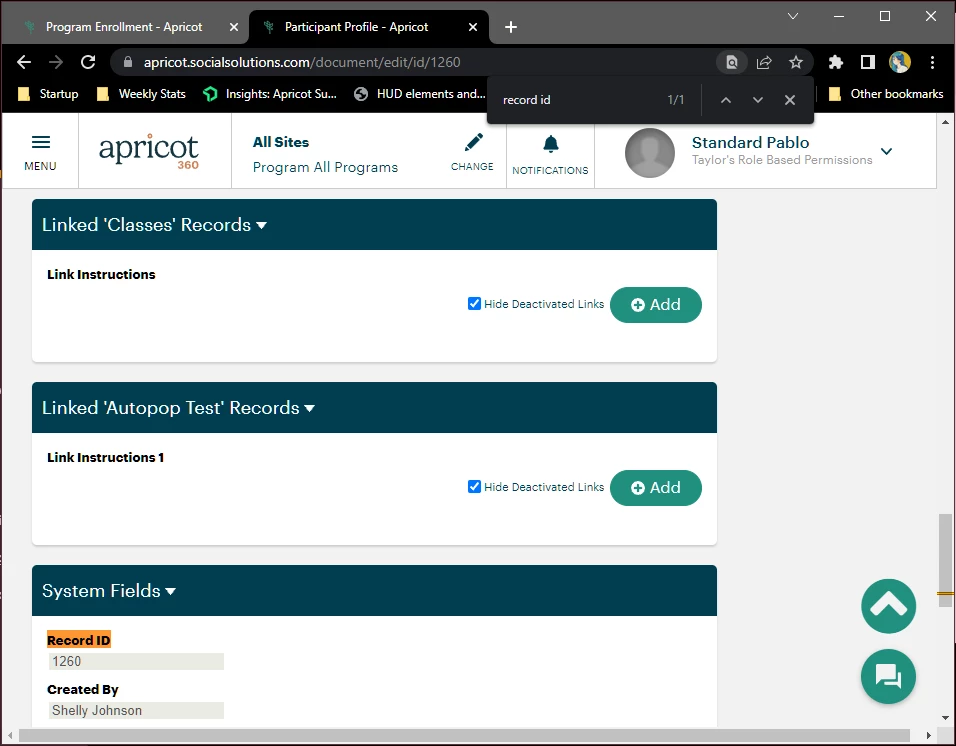Reload the page
956x746 pixels.
(88, 62)
